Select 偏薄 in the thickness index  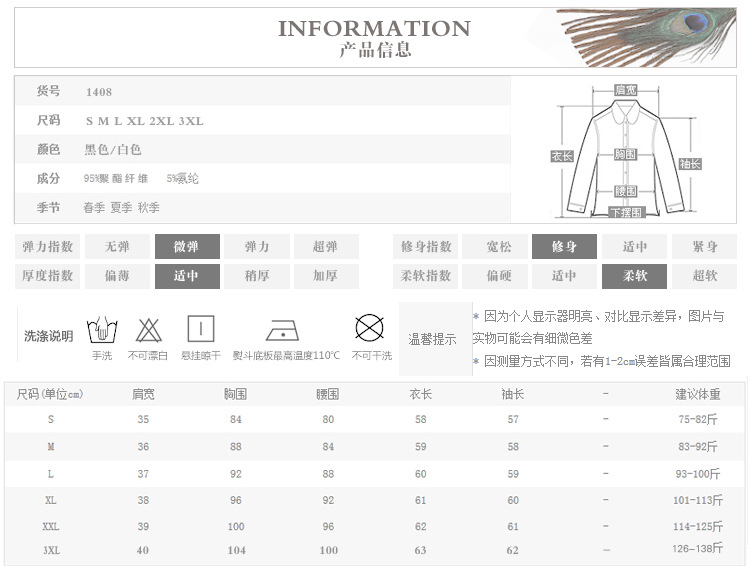(x=117, y=276)
